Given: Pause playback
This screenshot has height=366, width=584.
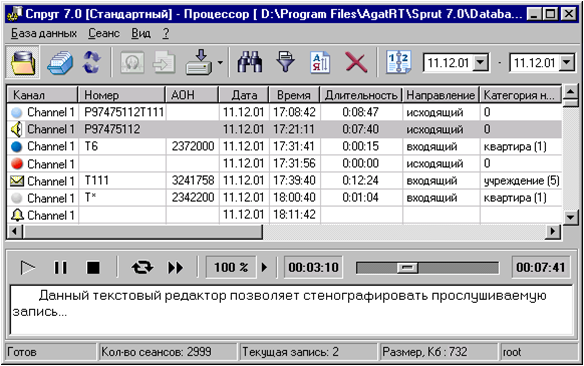Looking at the screenshot, I should pos(60,268).
